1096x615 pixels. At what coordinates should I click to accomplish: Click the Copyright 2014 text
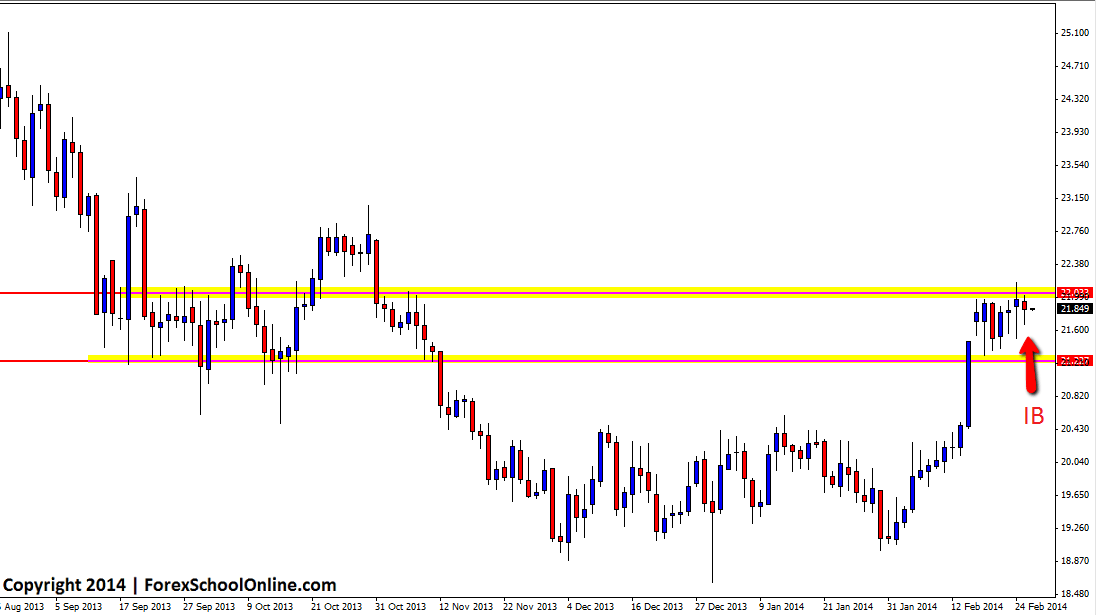(x=65, y=585)
